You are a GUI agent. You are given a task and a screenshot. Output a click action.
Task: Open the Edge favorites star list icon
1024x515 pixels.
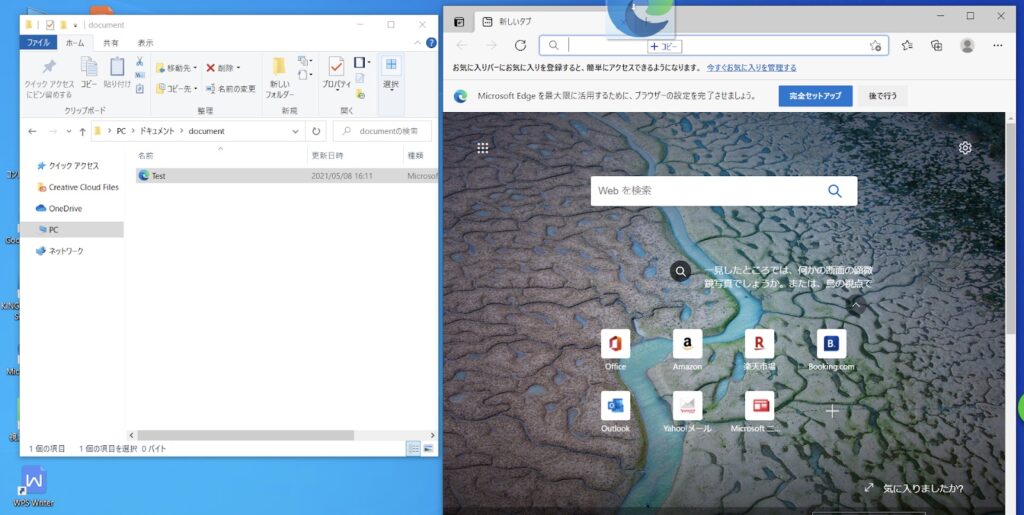[907, 45]
